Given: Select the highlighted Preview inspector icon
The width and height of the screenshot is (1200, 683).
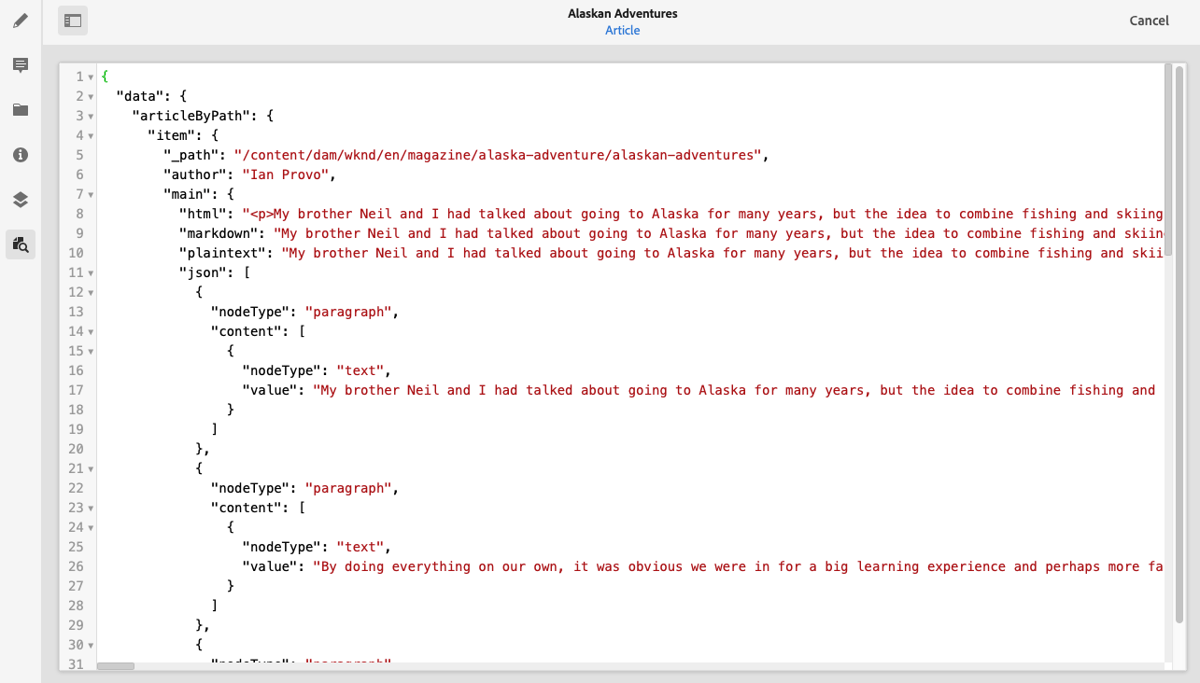Looking at the screenshot, I should (21, 244).
